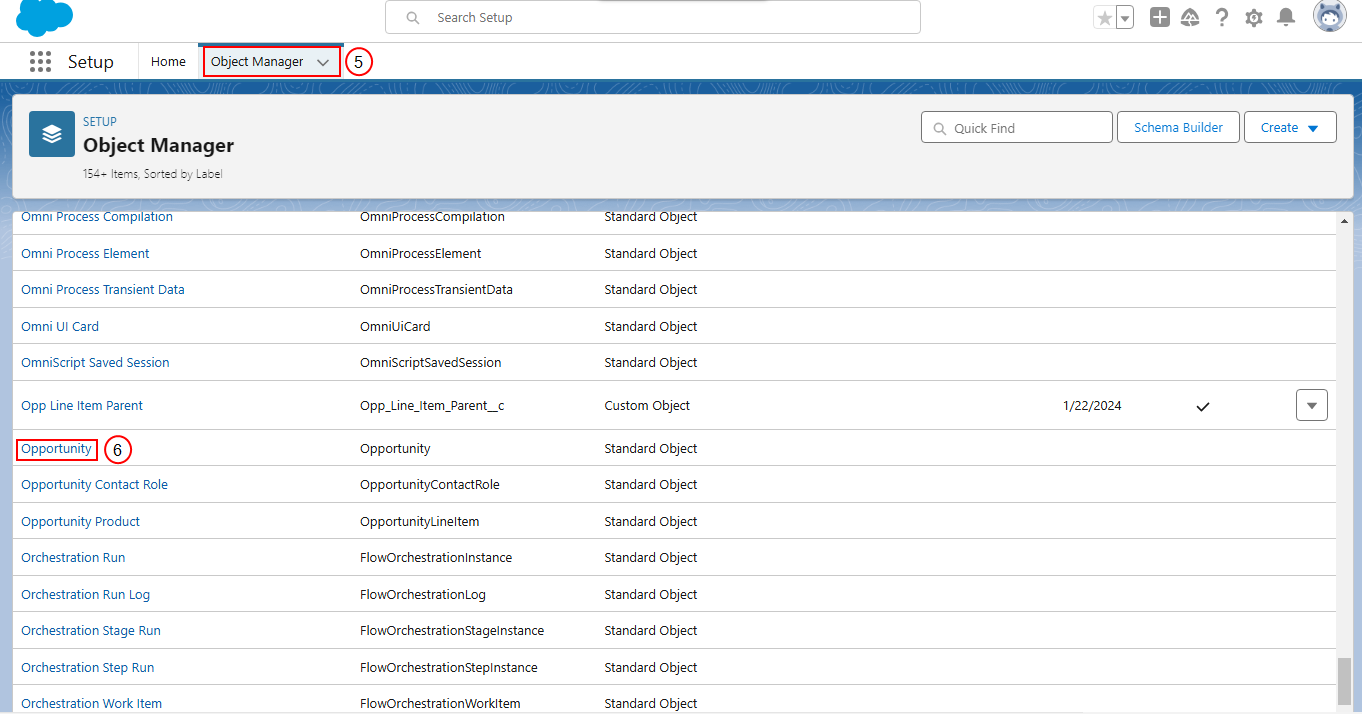Open the Omni UI Card link
This screenshot has height=714, width=1362.
click(x=60, y=327)
